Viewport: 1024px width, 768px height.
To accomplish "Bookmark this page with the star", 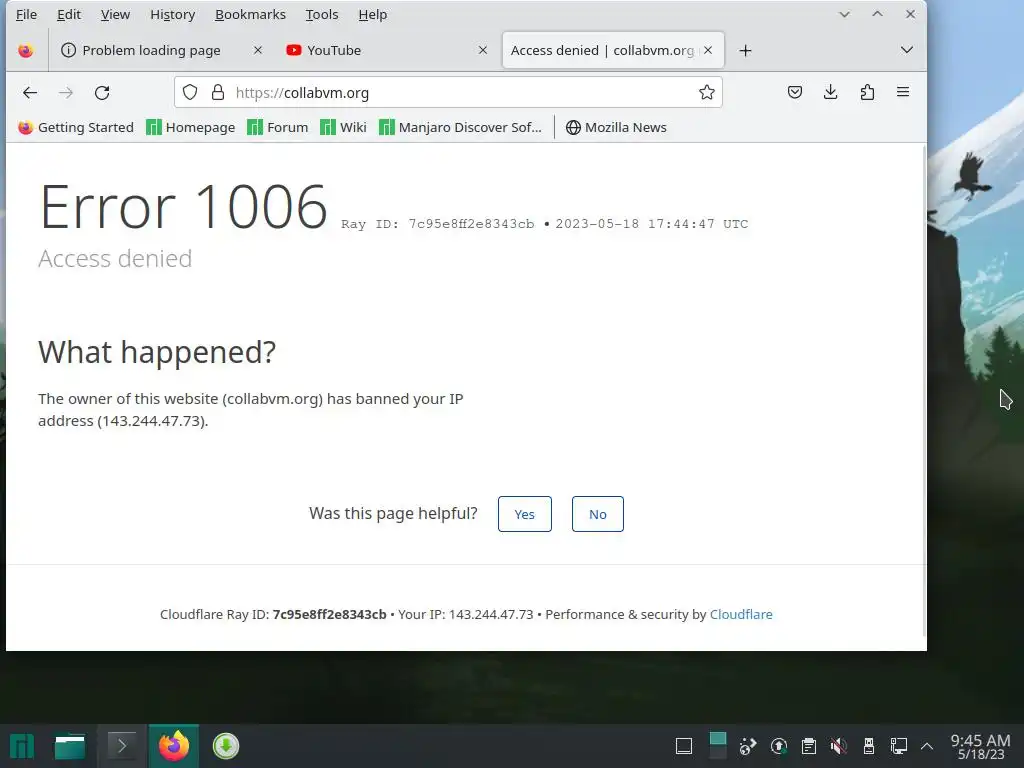I will [707, 93].
